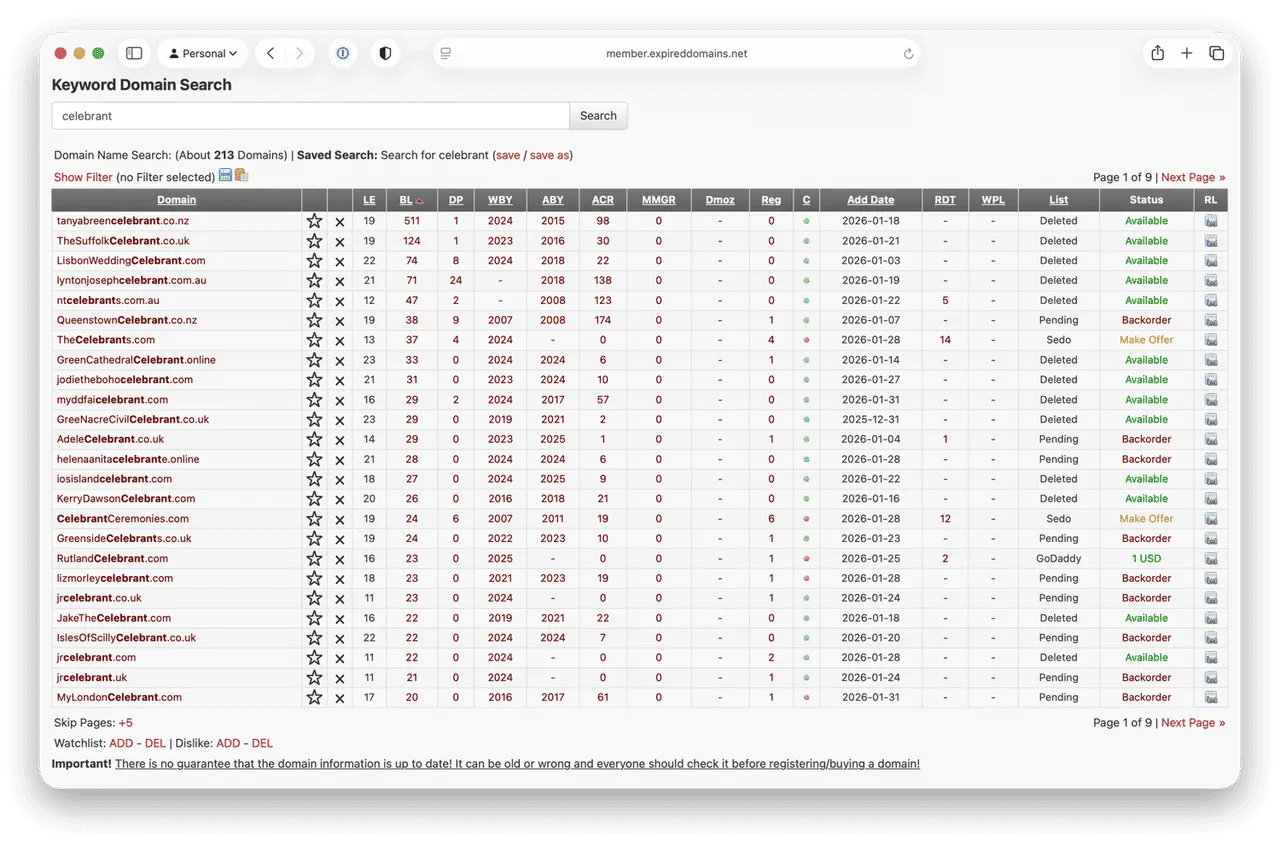Dislike lyntonjosephcelebrant.com.au with X icon
Screen dimensions: 1280x850
coord(340,281)
